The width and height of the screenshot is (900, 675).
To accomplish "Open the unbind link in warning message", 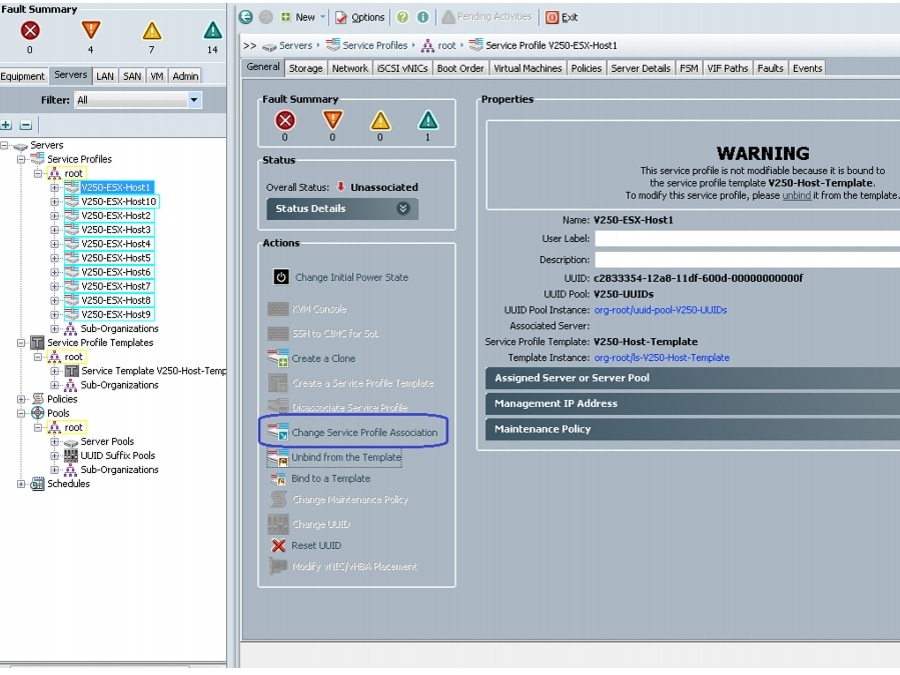I will [x=797, y=195].
